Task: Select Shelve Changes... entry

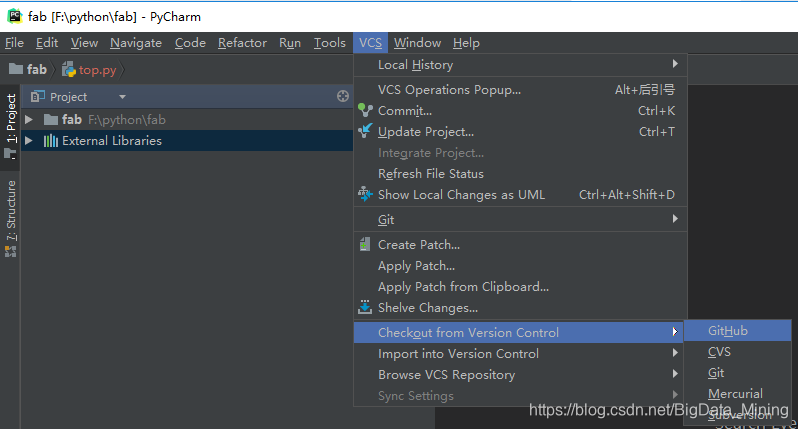Action: [520, 307]
